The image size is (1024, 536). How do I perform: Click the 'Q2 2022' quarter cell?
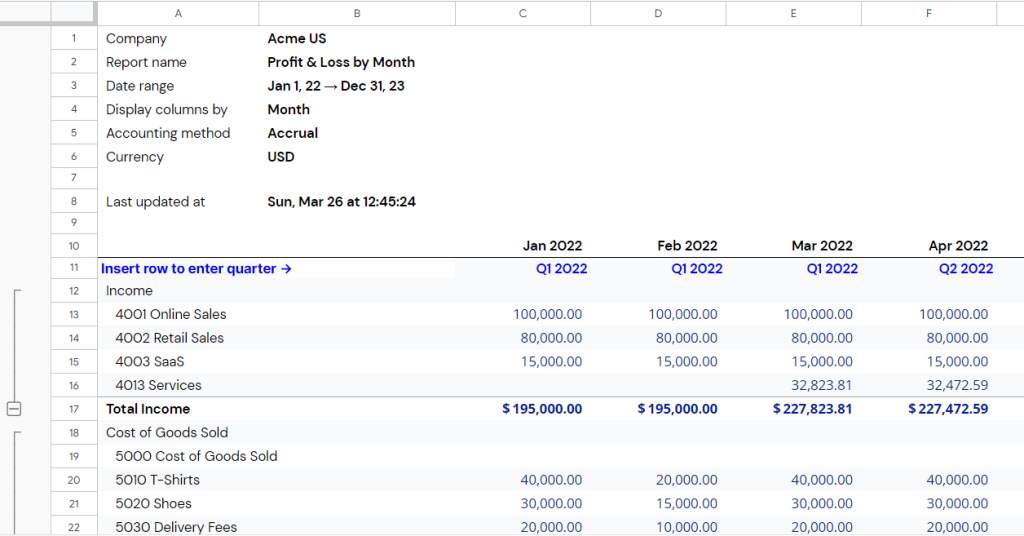(x=929, y=268)
